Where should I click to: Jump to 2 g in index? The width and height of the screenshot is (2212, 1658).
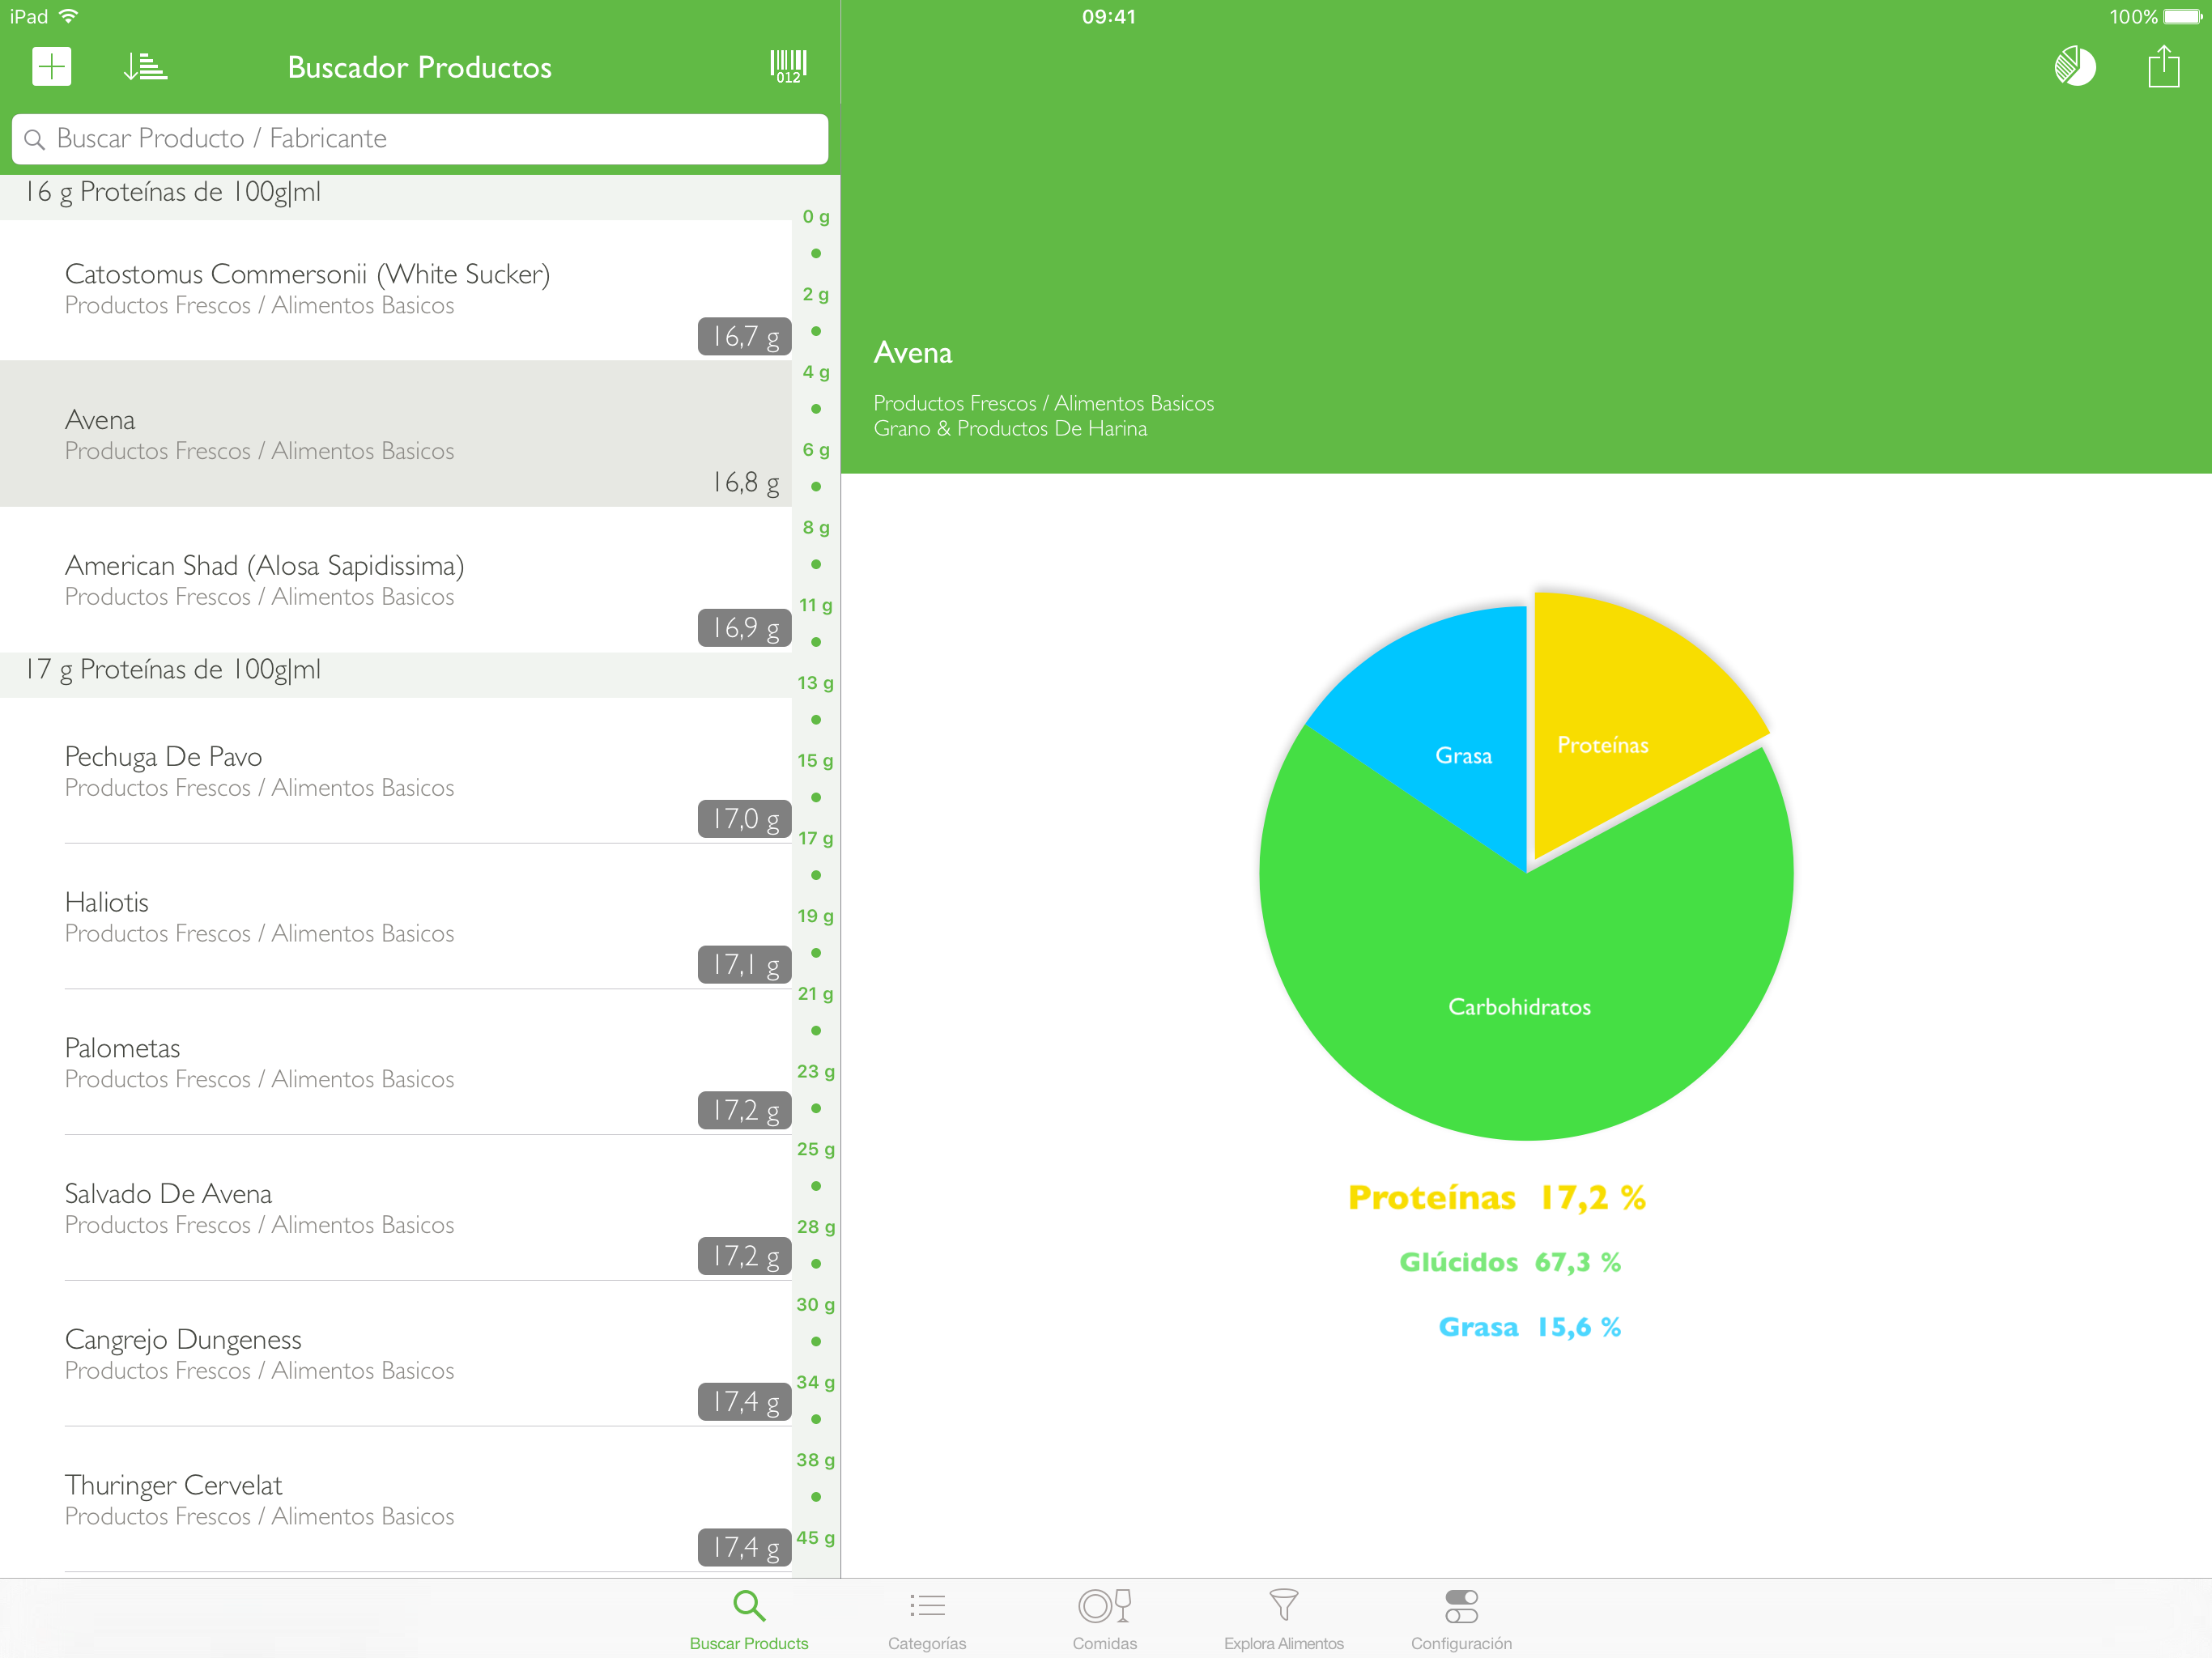click(x=816, y=295)
